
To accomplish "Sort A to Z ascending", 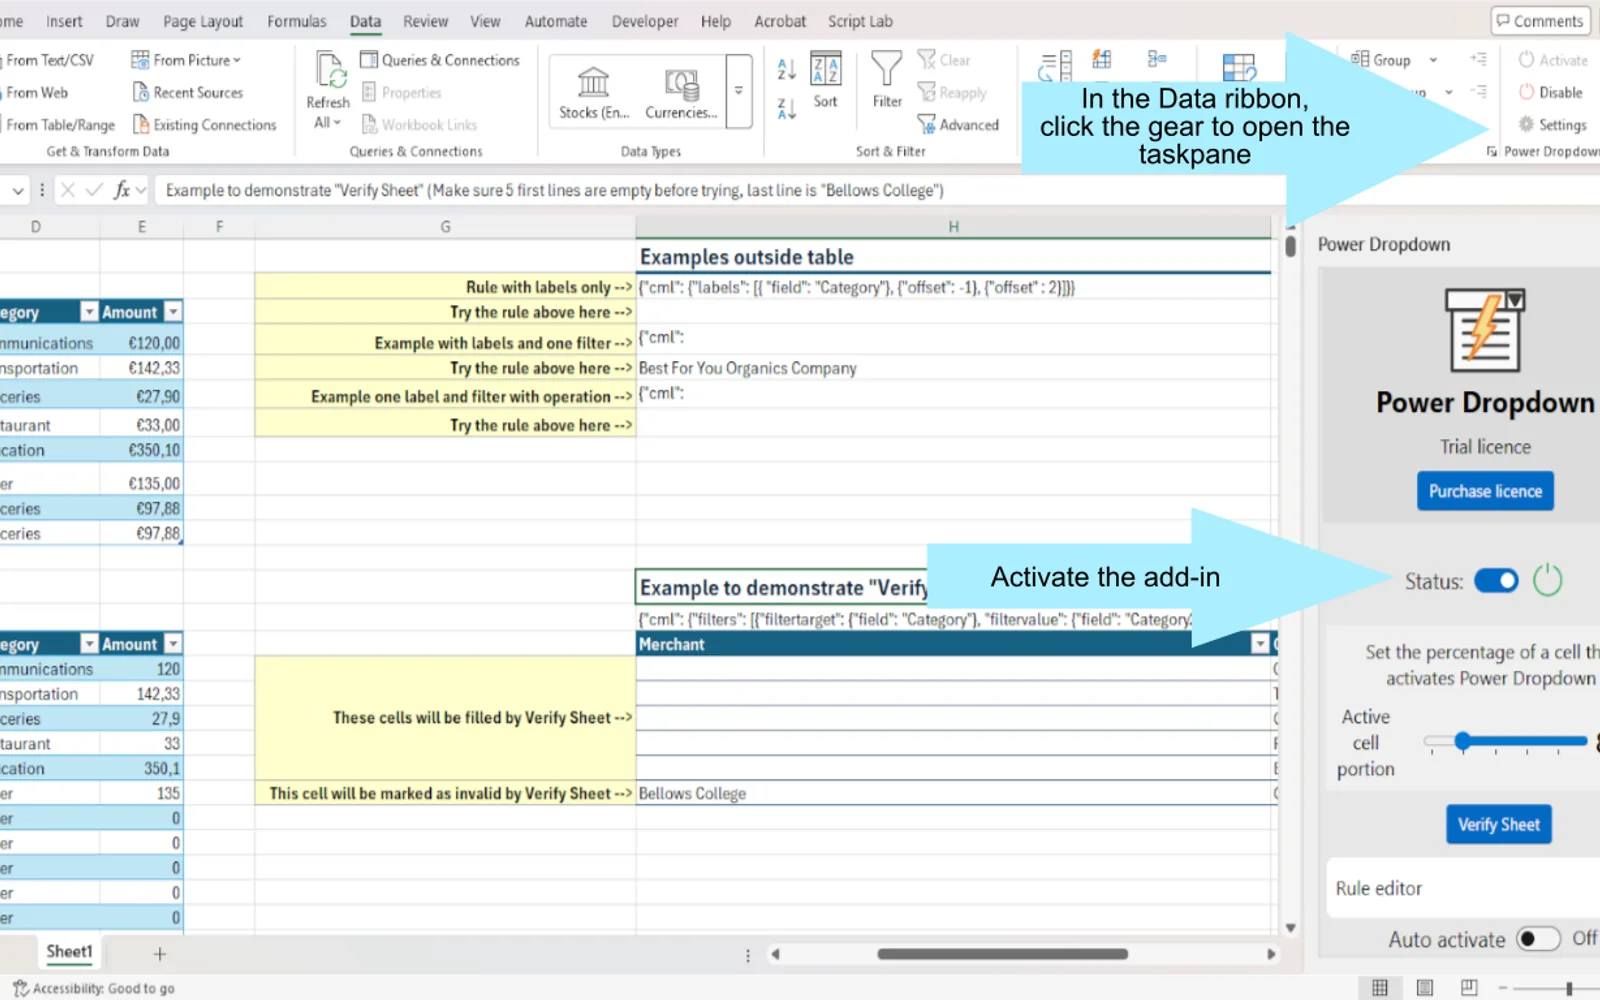I will (786, 68).
